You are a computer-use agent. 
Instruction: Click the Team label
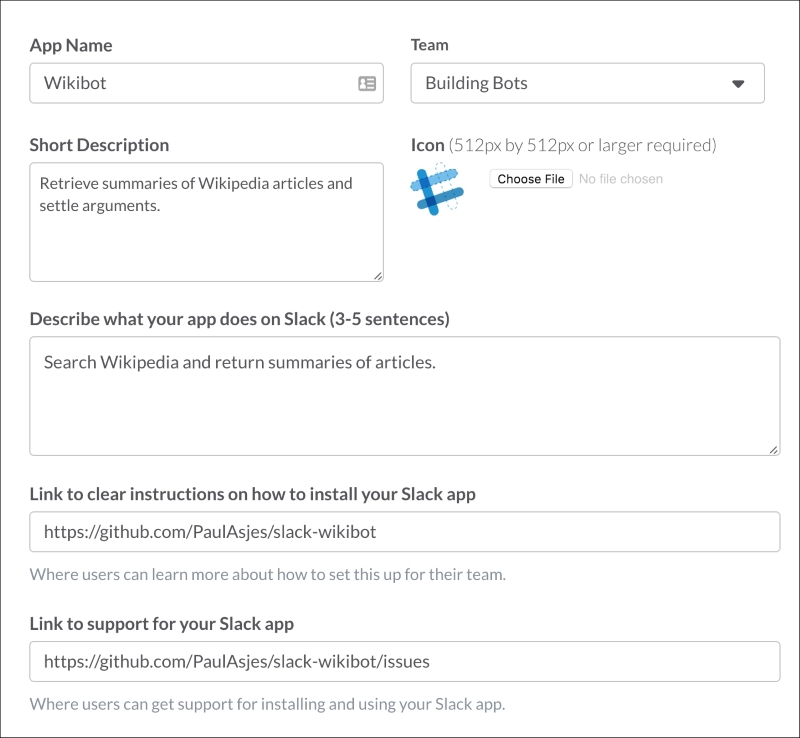[x=430, y=45]
